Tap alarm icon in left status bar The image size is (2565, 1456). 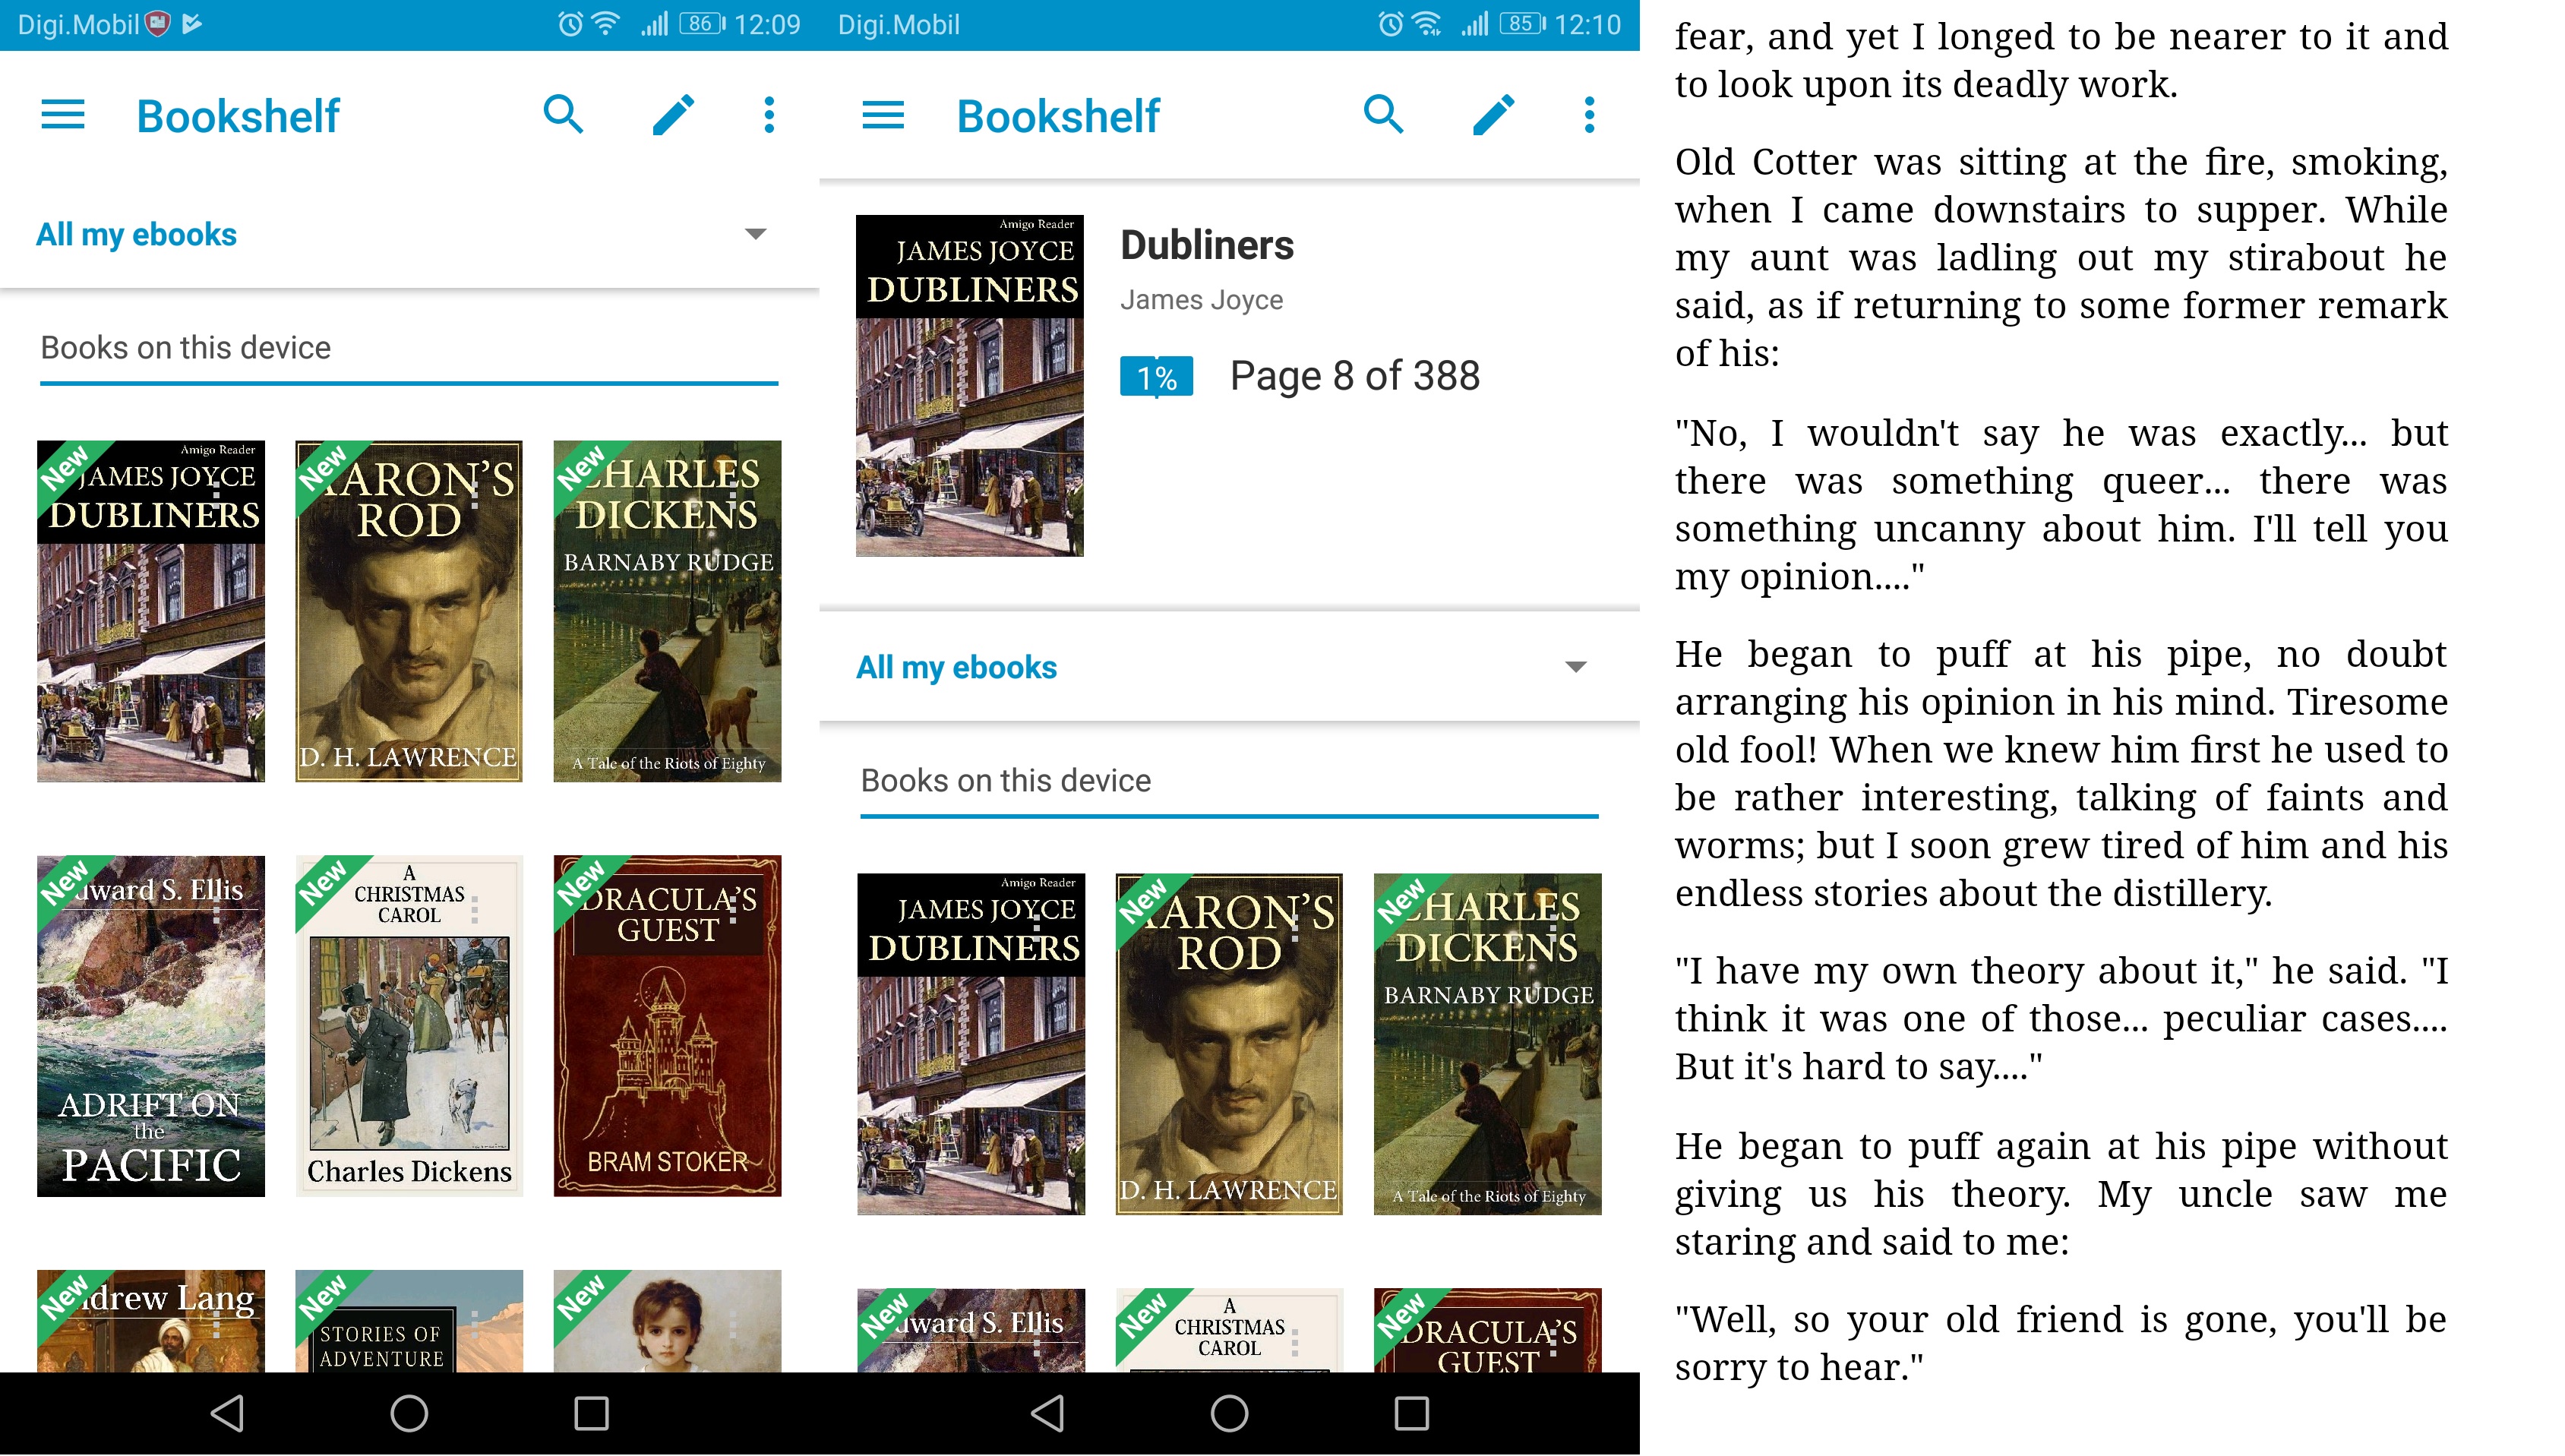click(569, 24)
